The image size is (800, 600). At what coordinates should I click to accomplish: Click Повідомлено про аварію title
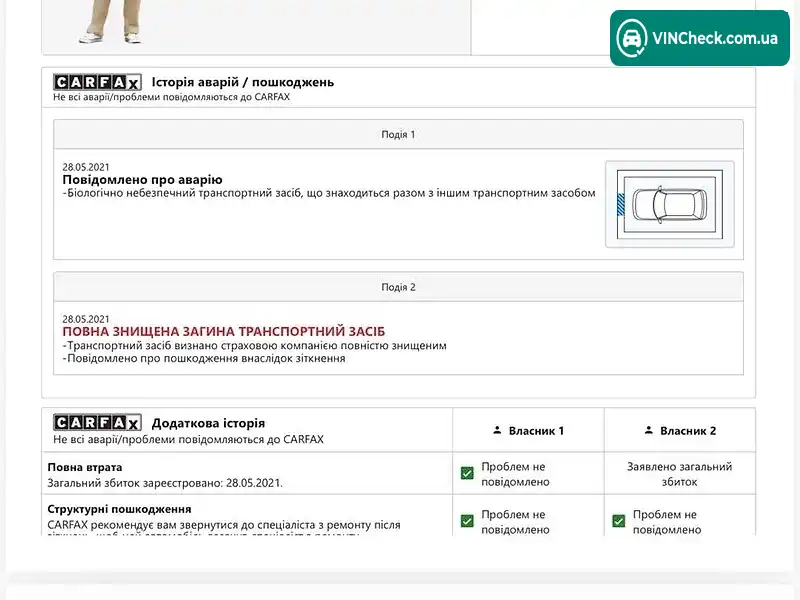(x=142, y=180)
